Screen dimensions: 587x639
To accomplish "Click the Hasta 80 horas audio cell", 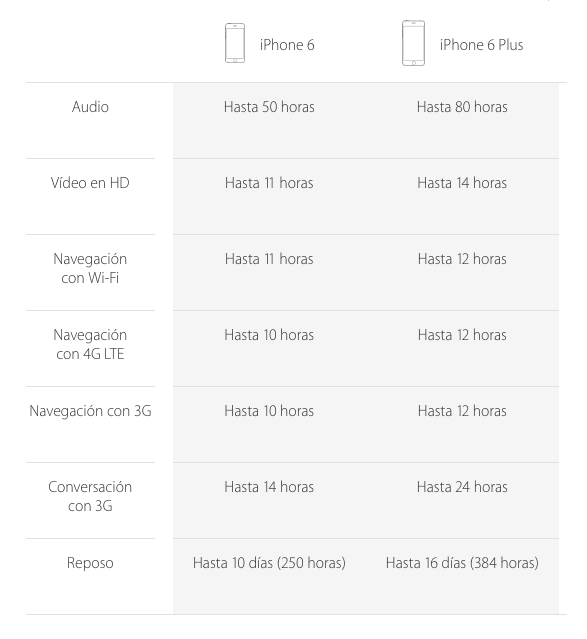I will pos(462,107).
